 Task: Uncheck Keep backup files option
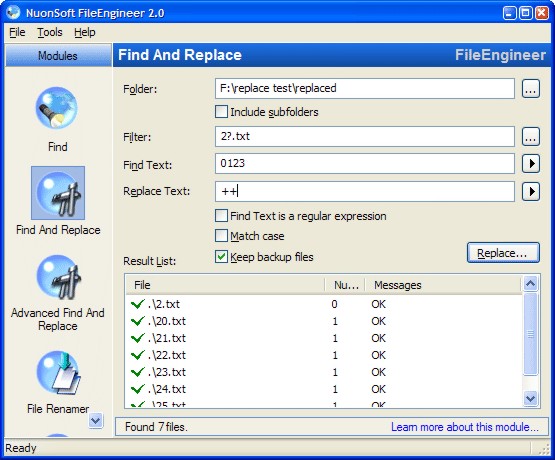coord(221,257)
